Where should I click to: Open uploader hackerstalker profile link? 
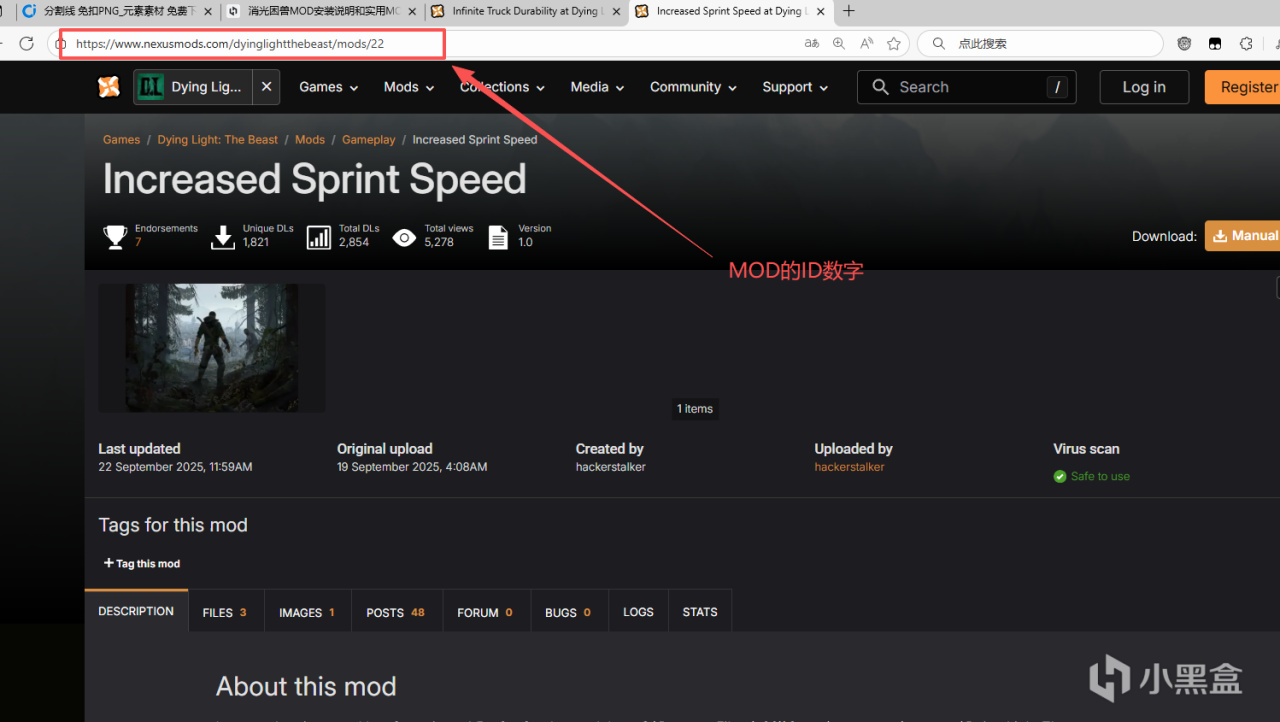click(850, 467)
